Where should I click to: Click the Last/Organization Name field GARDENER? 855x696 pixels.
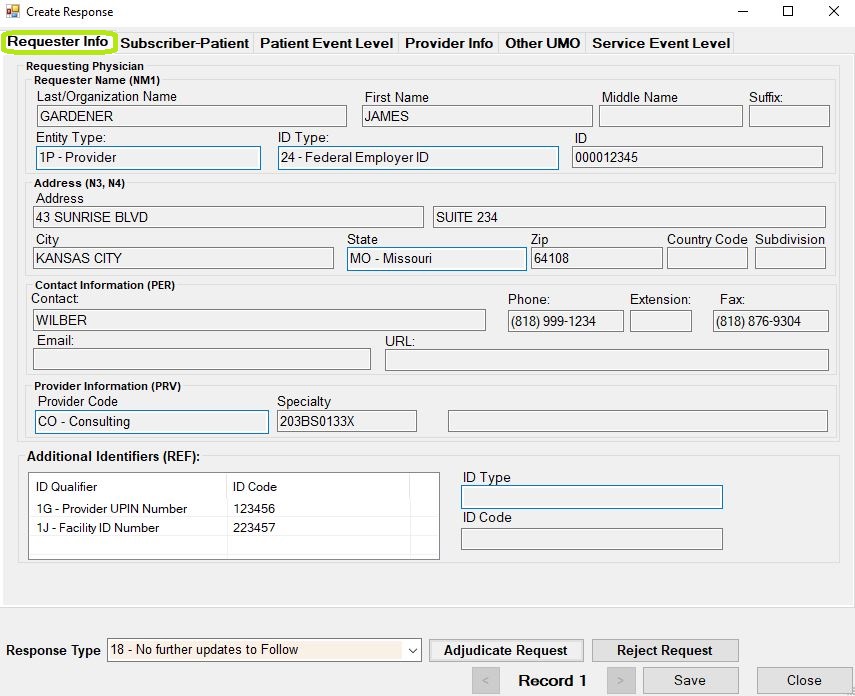click(x=192, y=116)
